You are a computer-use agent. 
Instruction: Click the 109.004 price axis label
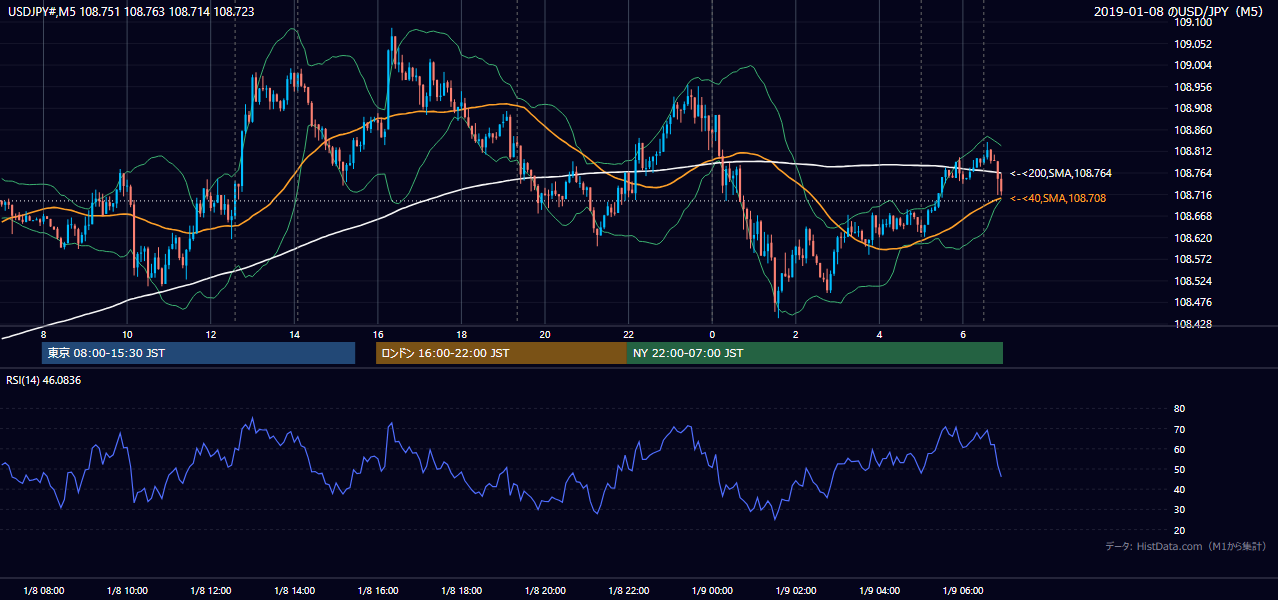(x=1192, y=65)
